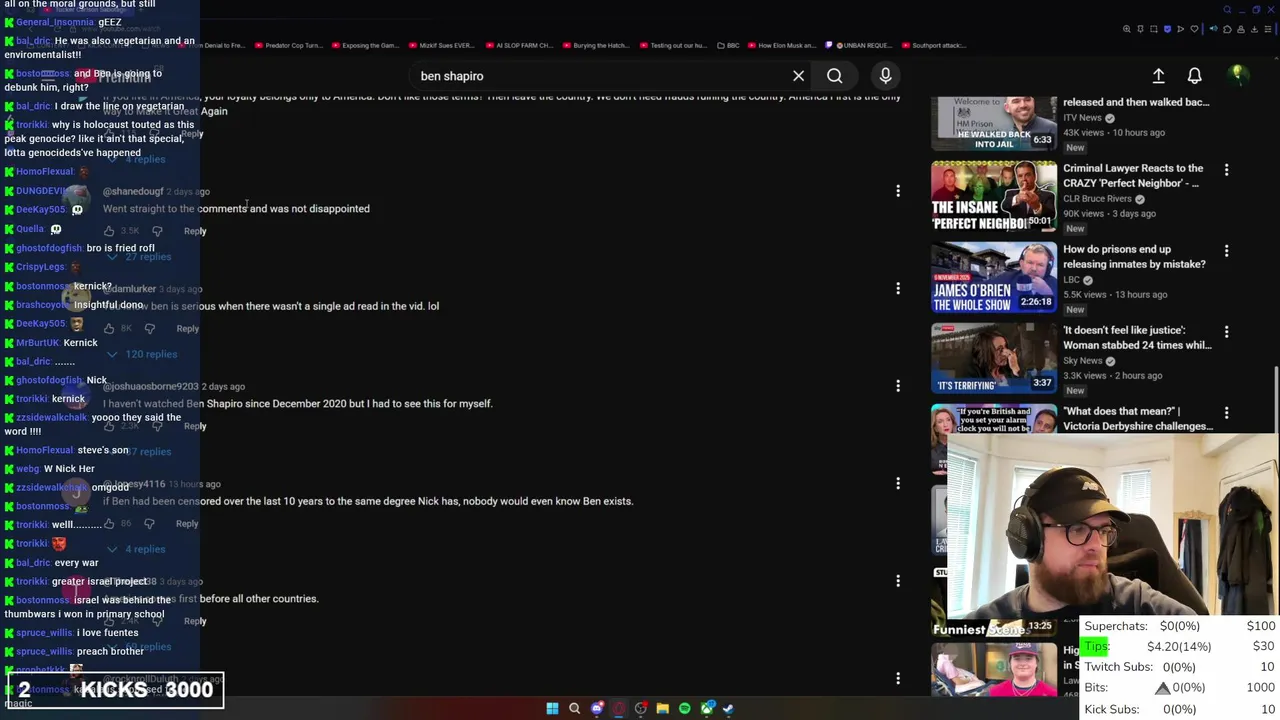Image resolution: width=1280 pixels, height=720 pixels.
Task: Open 'Predator Cop Turn...' bookmark
Action: [x=289, y=45]
